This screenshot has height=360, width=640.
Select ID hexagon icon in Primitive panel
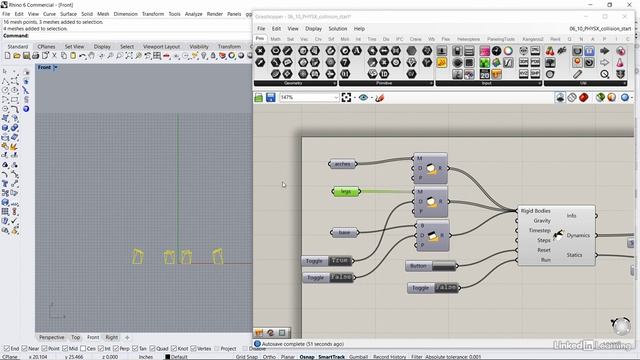384,74
